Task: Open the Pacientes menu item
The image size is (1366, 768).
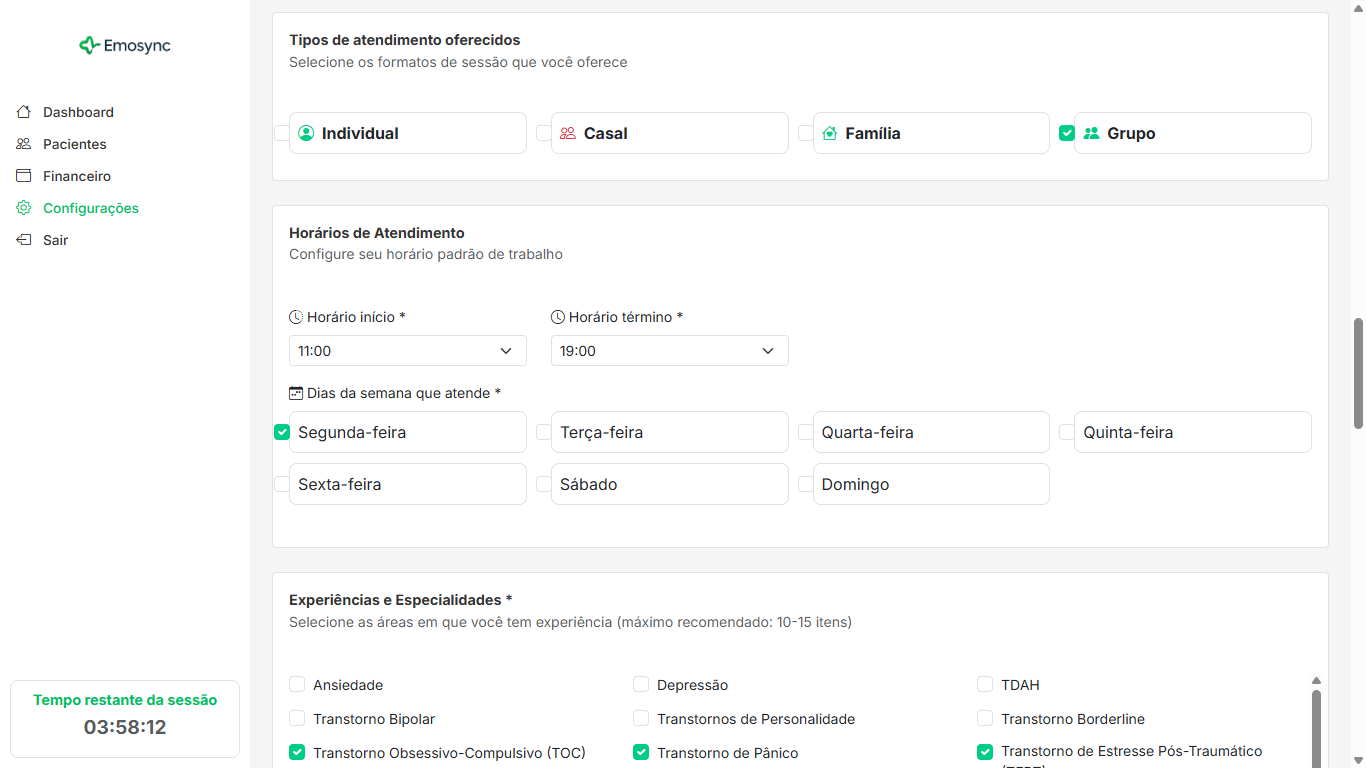Action: [x=74, y=143]
